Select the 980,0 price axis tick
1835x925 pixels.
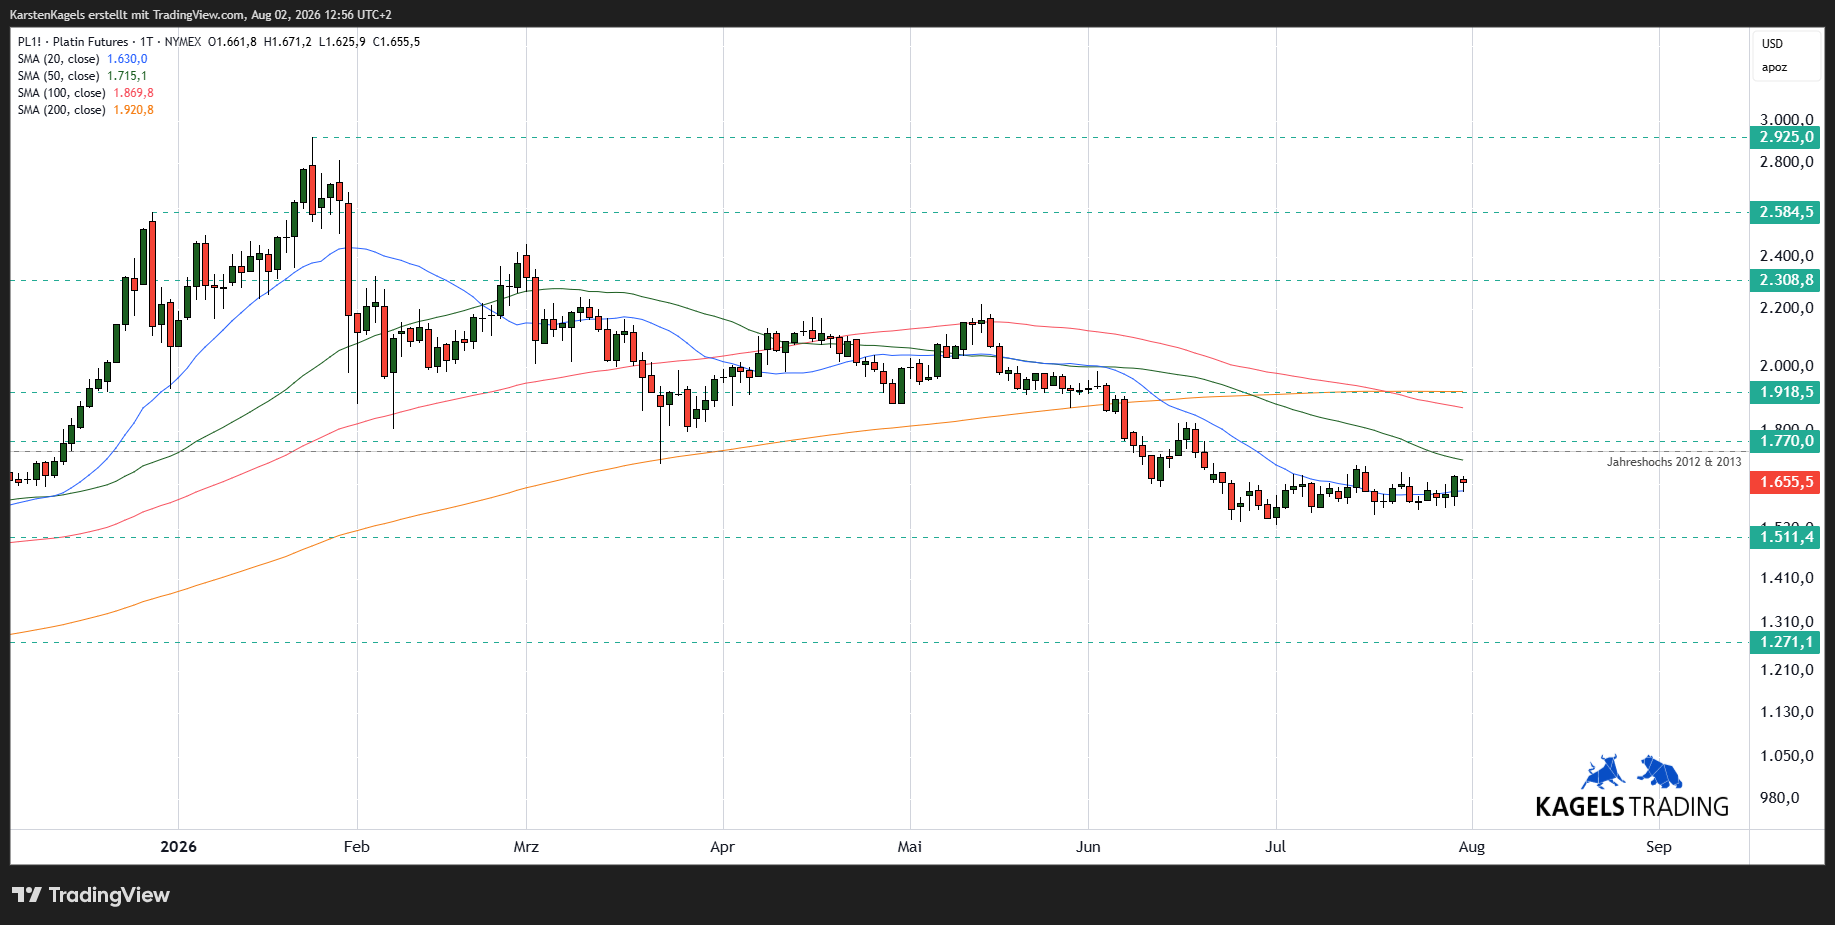point(1780,798)
